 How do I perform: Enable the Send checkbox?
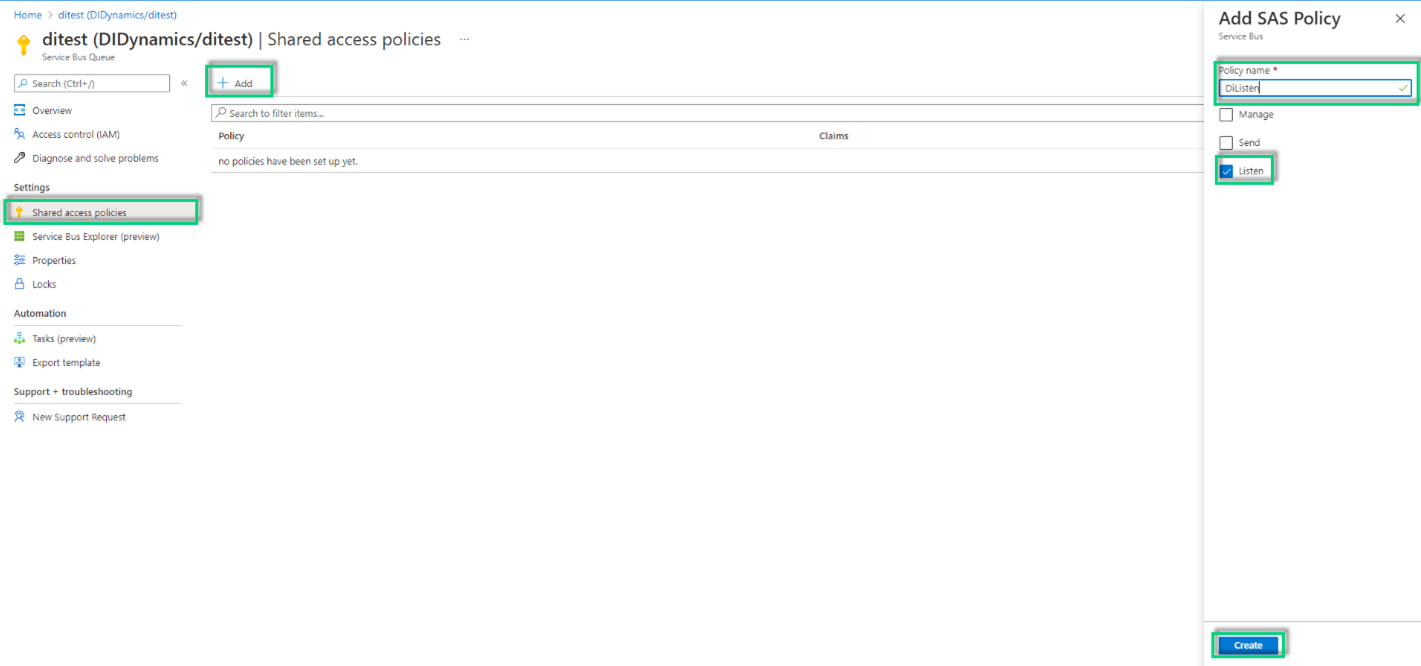click(x=1226, y=143)
